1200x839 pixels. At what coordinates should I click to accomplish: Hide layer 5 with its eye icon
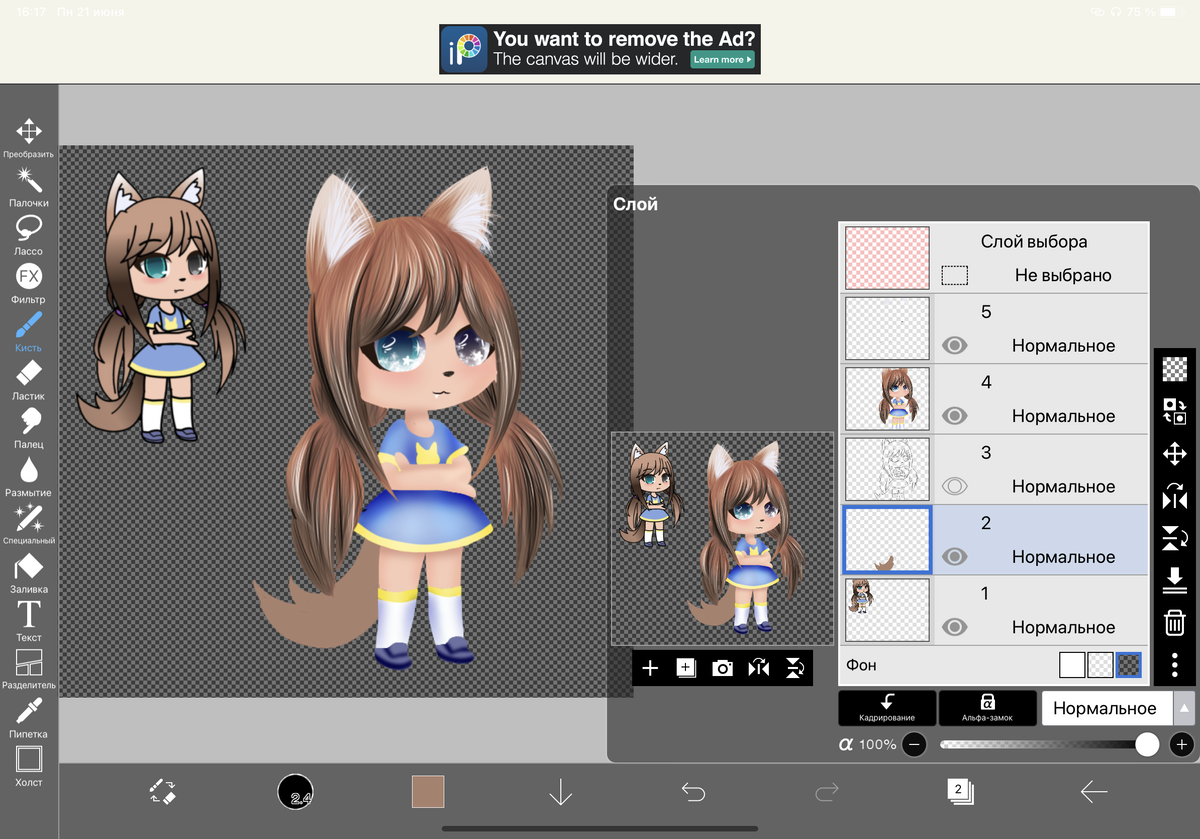coord(955,346)
